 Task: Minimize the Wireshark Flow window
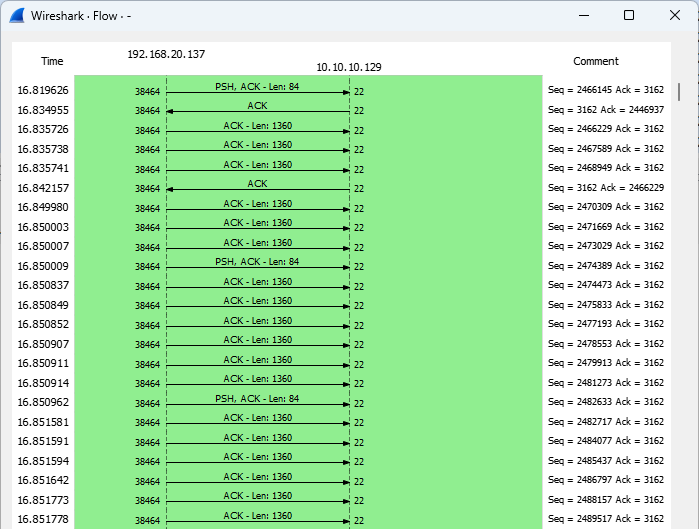click(584, 16)
